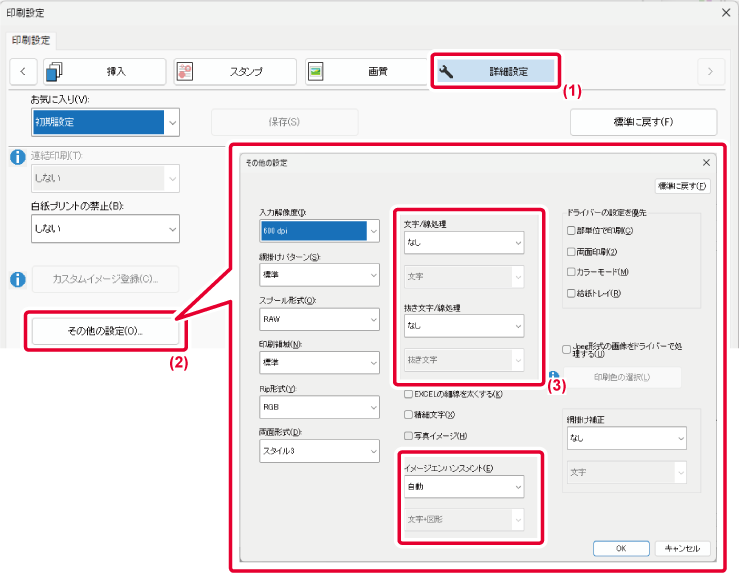Click the right arrow tab scroll button
Screen dimensions: 739x577
(710, 71)
